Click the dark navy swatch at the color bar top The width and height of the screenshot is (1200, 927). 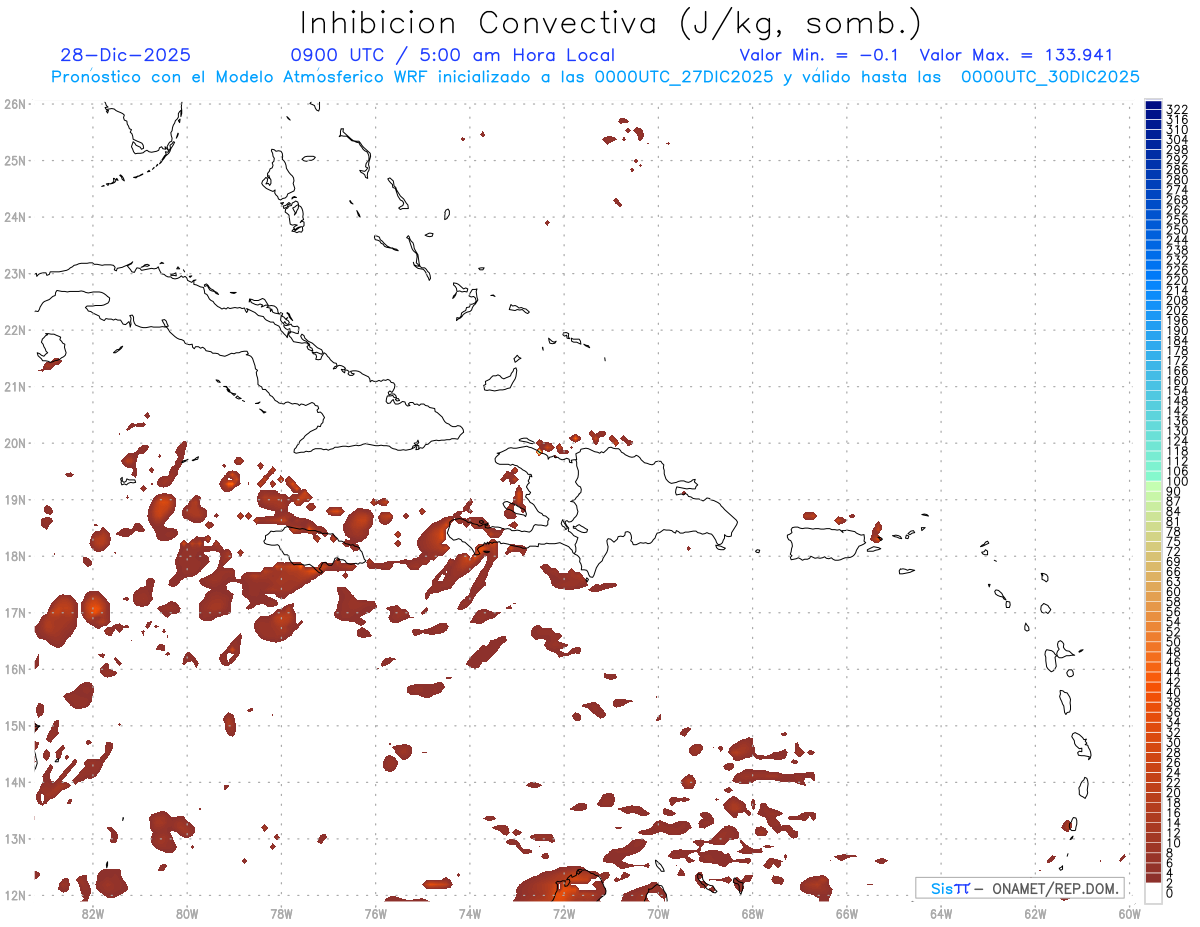click(1154, 105)
